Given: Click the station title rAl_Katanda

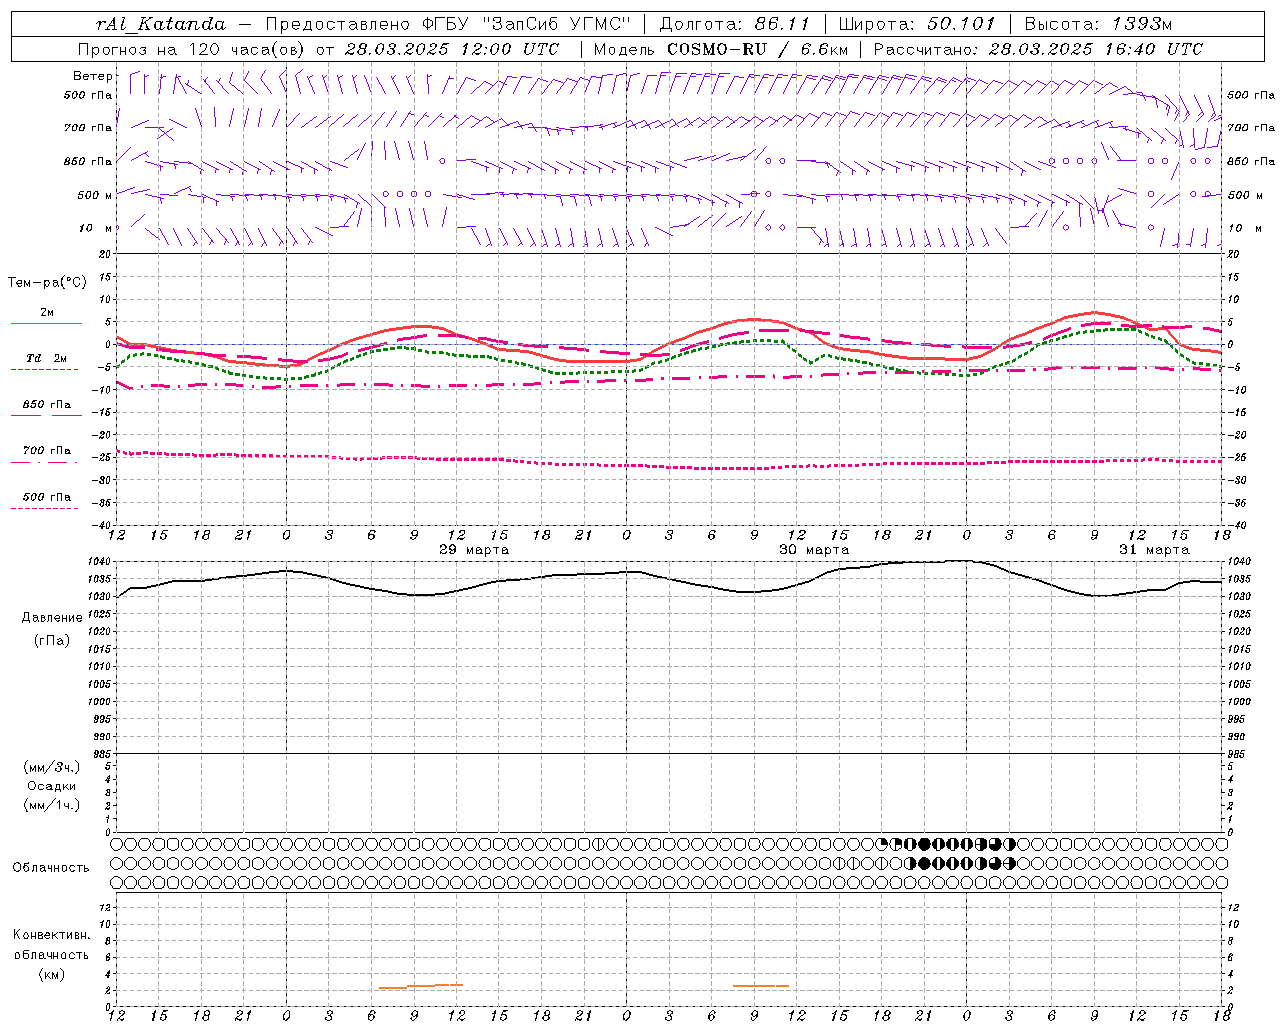Looking at the screenshot, I should point(161,24).
